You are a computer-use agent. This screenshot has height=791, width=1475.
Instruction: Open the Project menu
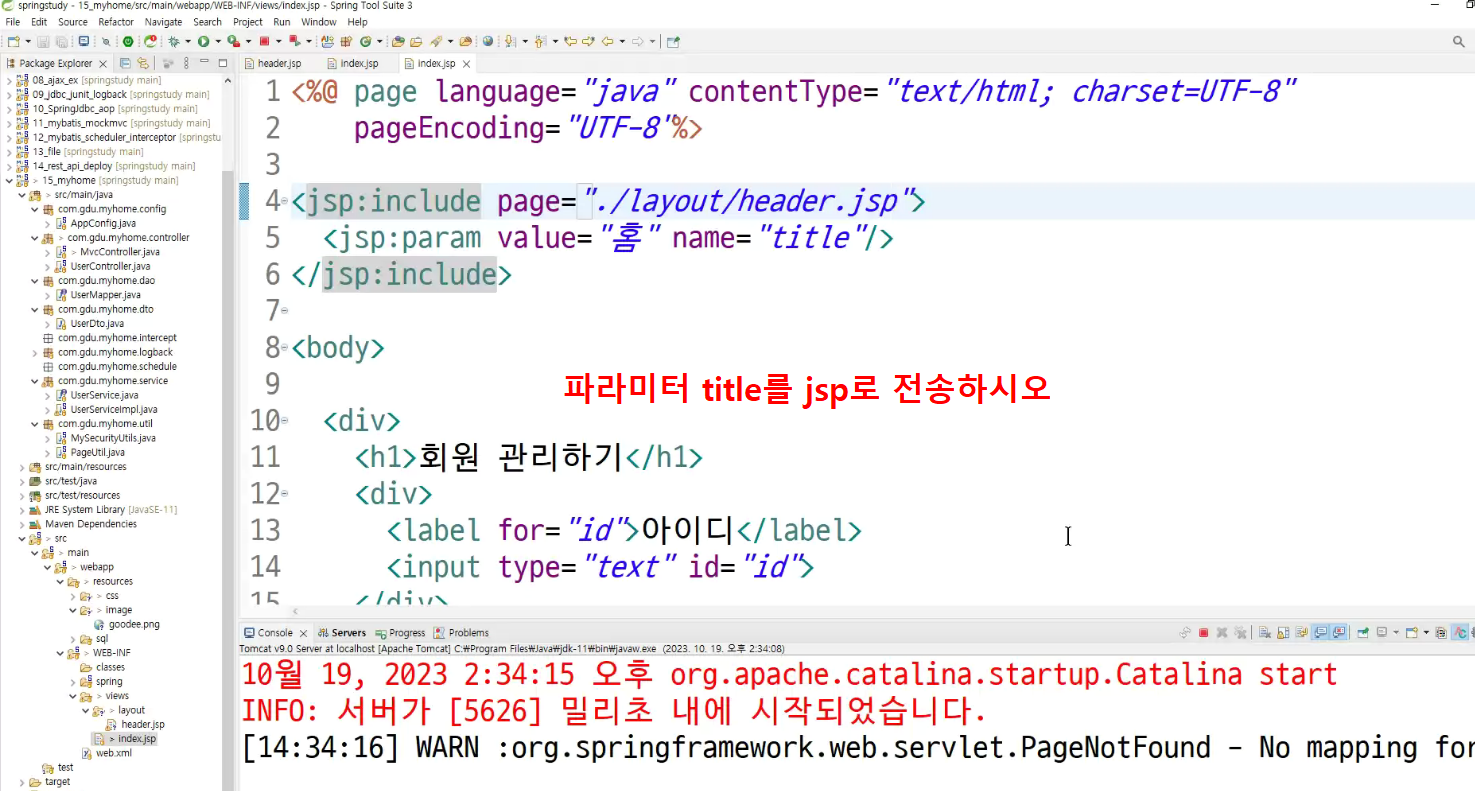[x=248, y=21]
